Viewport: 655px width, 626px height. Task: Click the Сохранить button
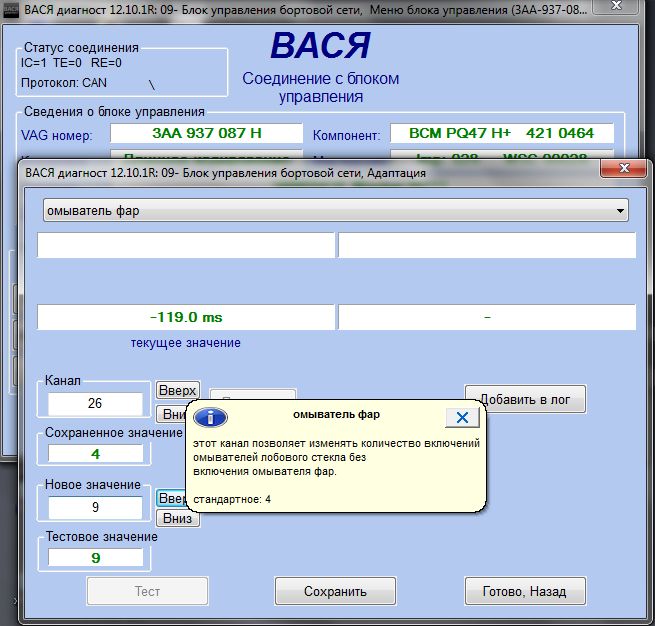(335, 591)
